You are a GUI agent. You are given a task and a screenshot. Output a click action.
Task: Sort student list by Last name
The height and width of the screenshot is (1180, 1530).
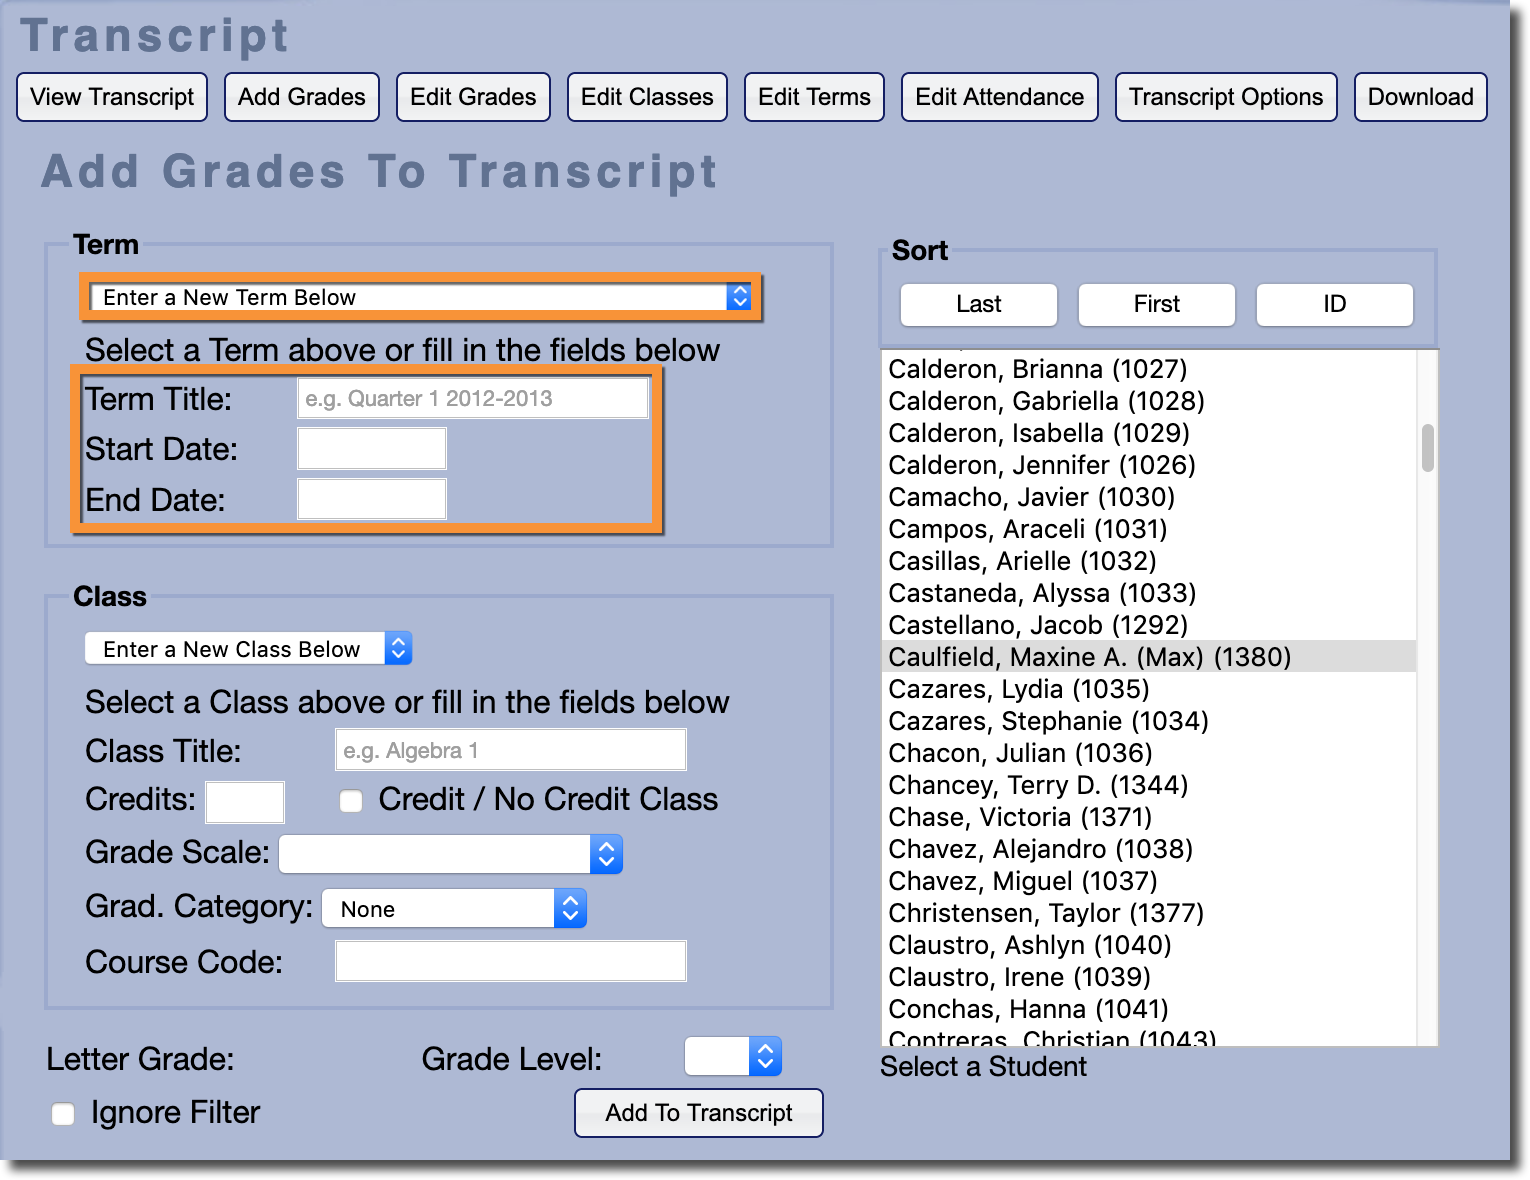978,304
